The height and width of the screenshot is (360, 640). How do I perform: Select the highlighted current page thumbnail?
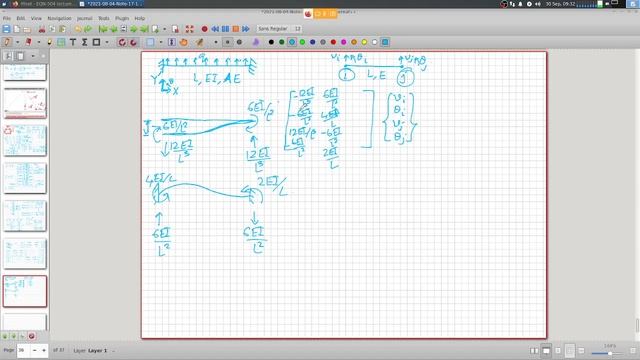[25, 291]
